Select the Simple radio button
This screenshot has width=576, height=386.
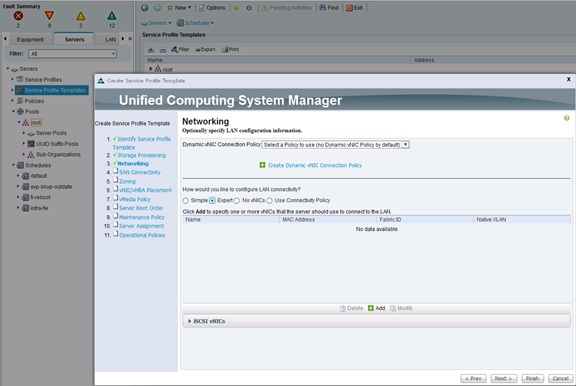pos(186,201)
